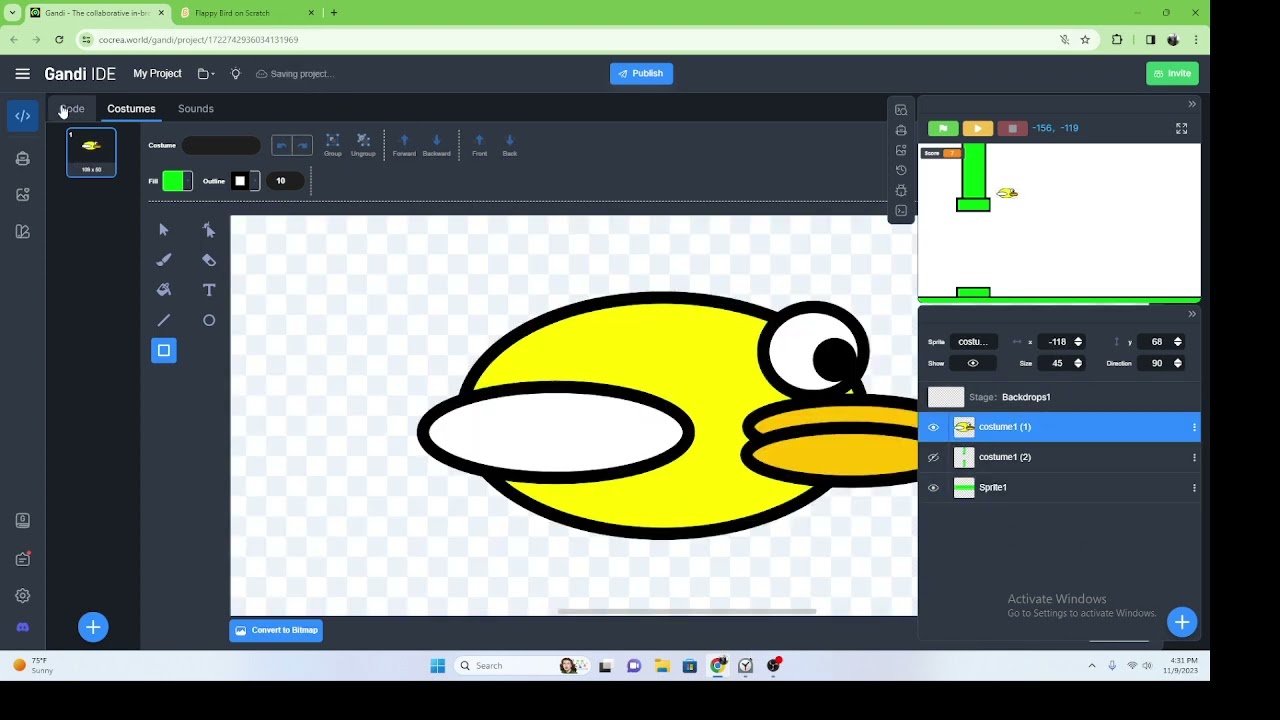Image resolution: width=1280 pixels, height=720 pixels.
Task: Open the printer-like extension icon in left sidebar
Action: (x=23, y=158)
